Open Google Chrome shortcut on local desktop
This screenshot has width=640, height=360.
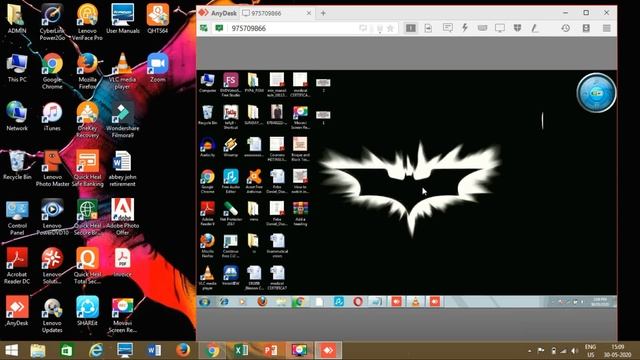(52, 71)
